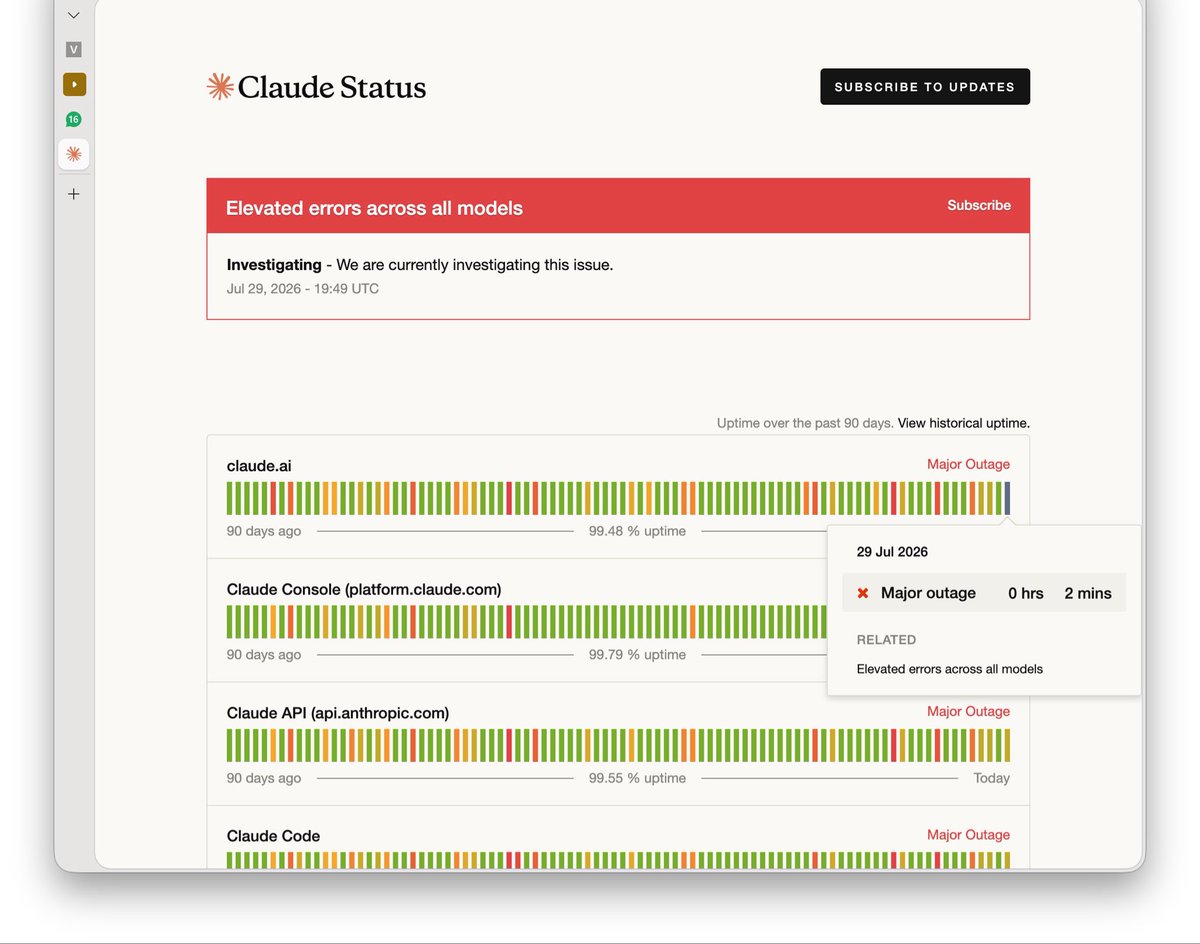Click 90 days ago label under Claude API
The height and width of the screenshot is (944, 1200).
click(264, 778)
